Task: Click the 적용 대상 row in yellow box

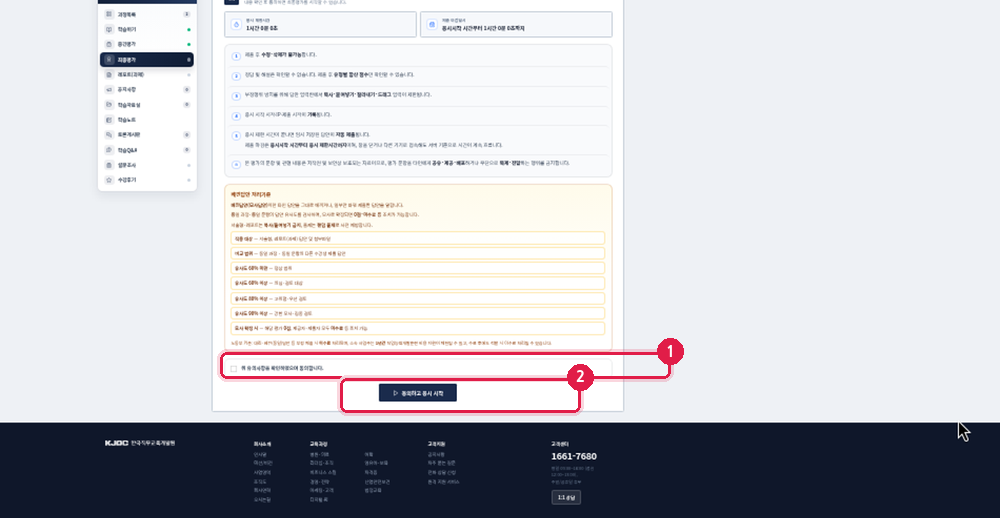Action: click(x=418, y=239)
